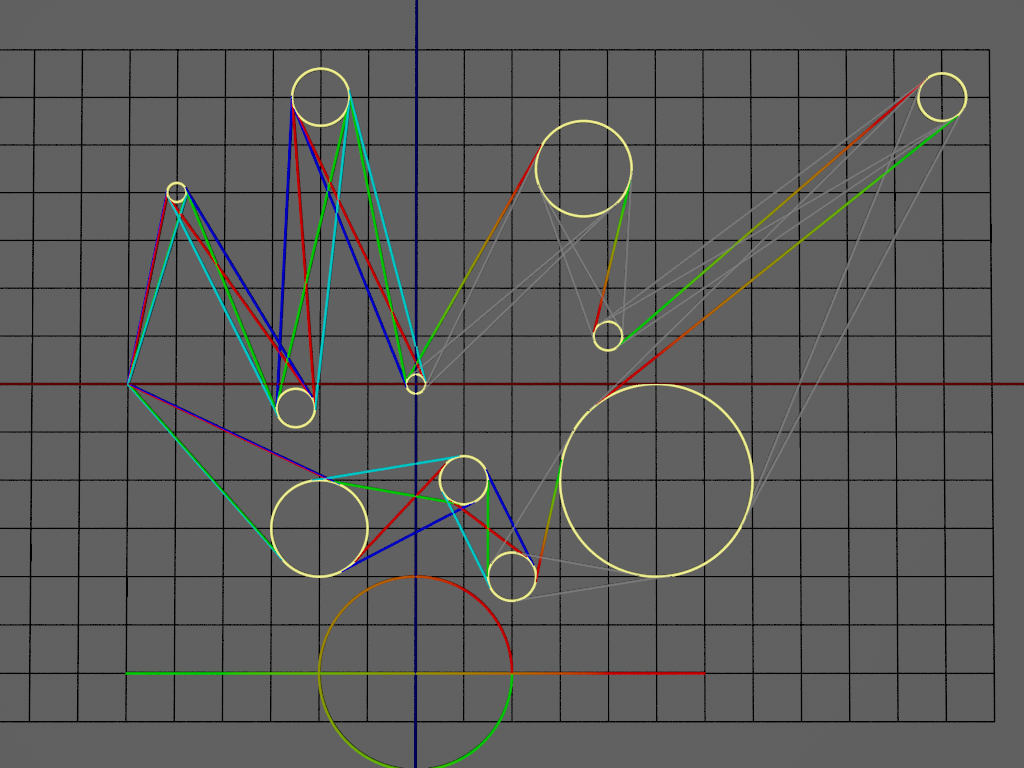Select the yellow circle at the cyan line's right end

[464, 480]
